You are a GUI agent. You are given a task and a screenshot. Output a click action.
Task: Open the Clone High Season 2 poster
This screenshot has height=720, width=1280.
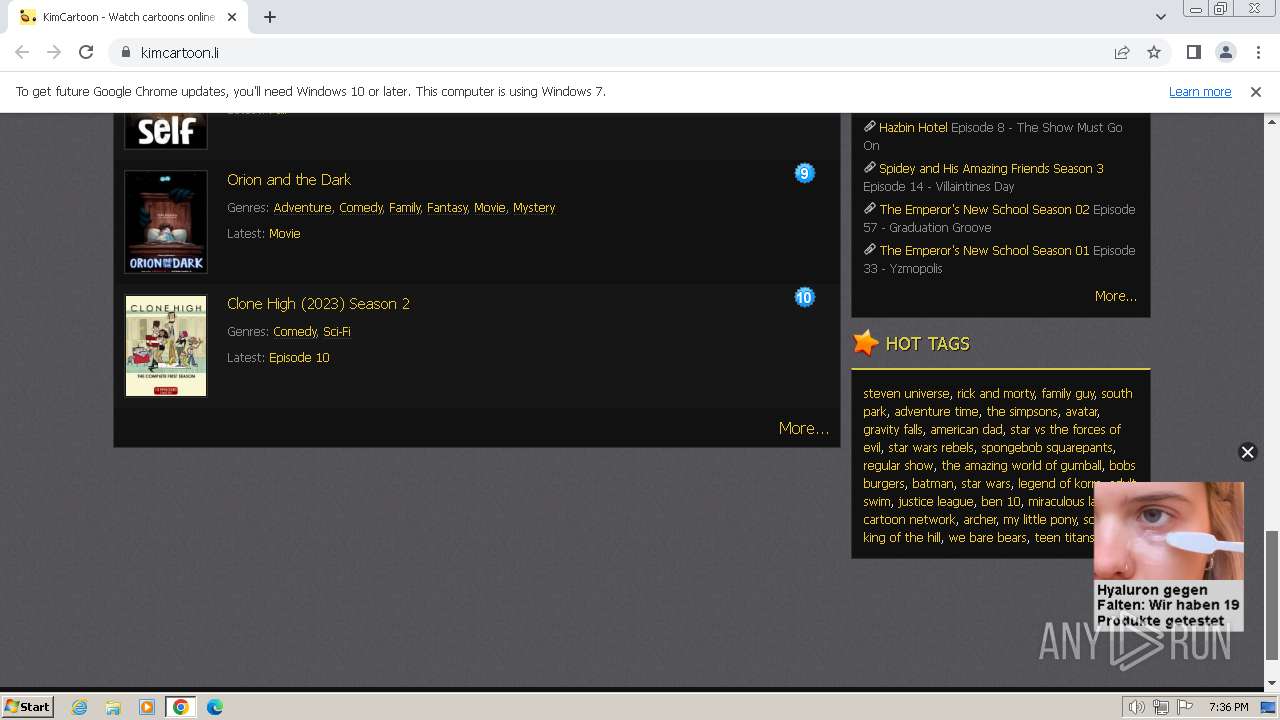166,345
